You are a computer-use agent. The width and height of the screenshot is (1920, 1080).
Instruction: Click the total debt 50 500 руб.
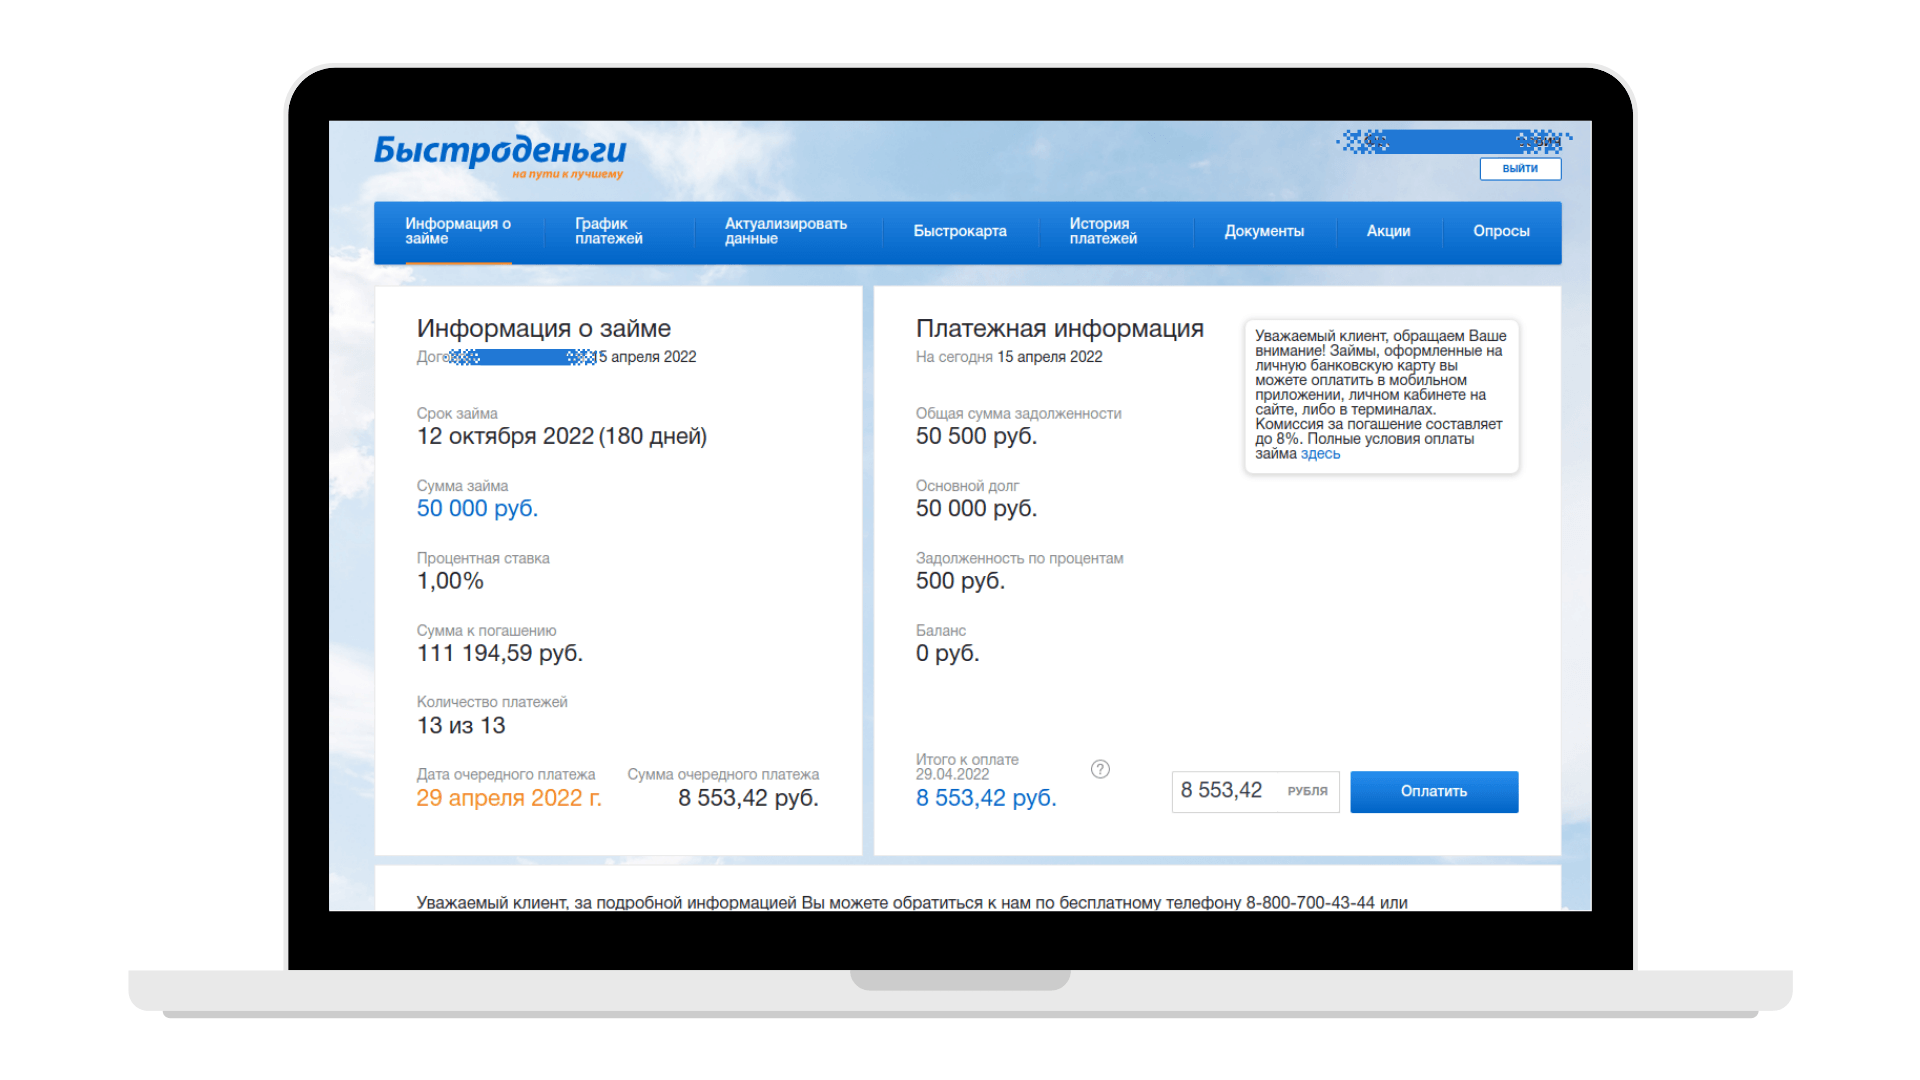click(976, 436)
